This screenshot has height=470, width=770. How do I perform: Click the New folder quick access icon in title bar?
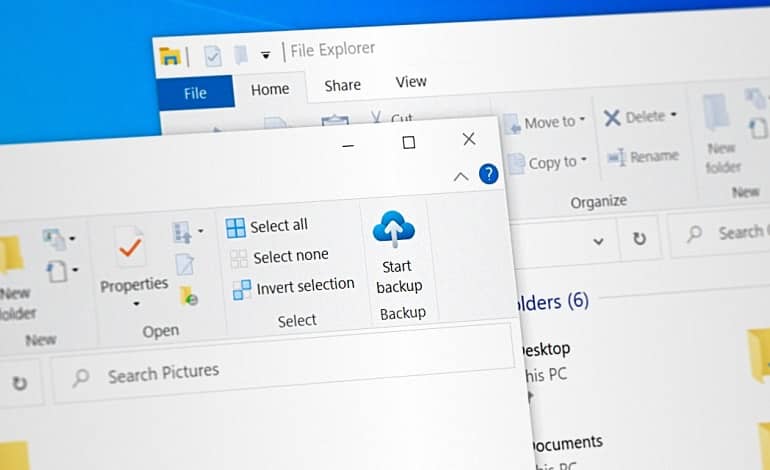(x=241, y=55)
